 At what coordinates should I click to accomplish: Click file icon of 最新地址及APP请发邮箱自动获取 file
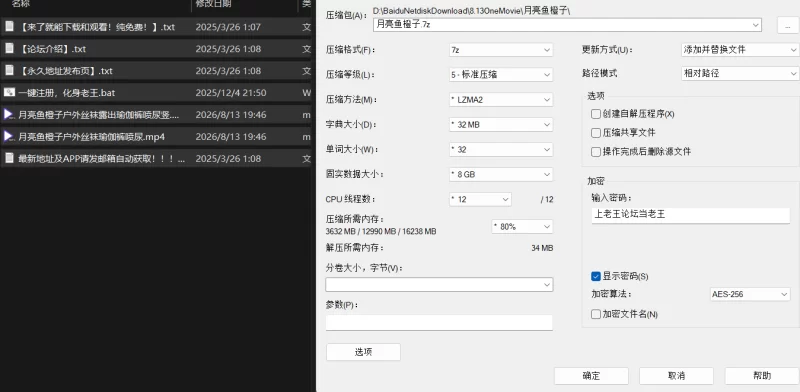pyautogui.click(x=9, y=158)
